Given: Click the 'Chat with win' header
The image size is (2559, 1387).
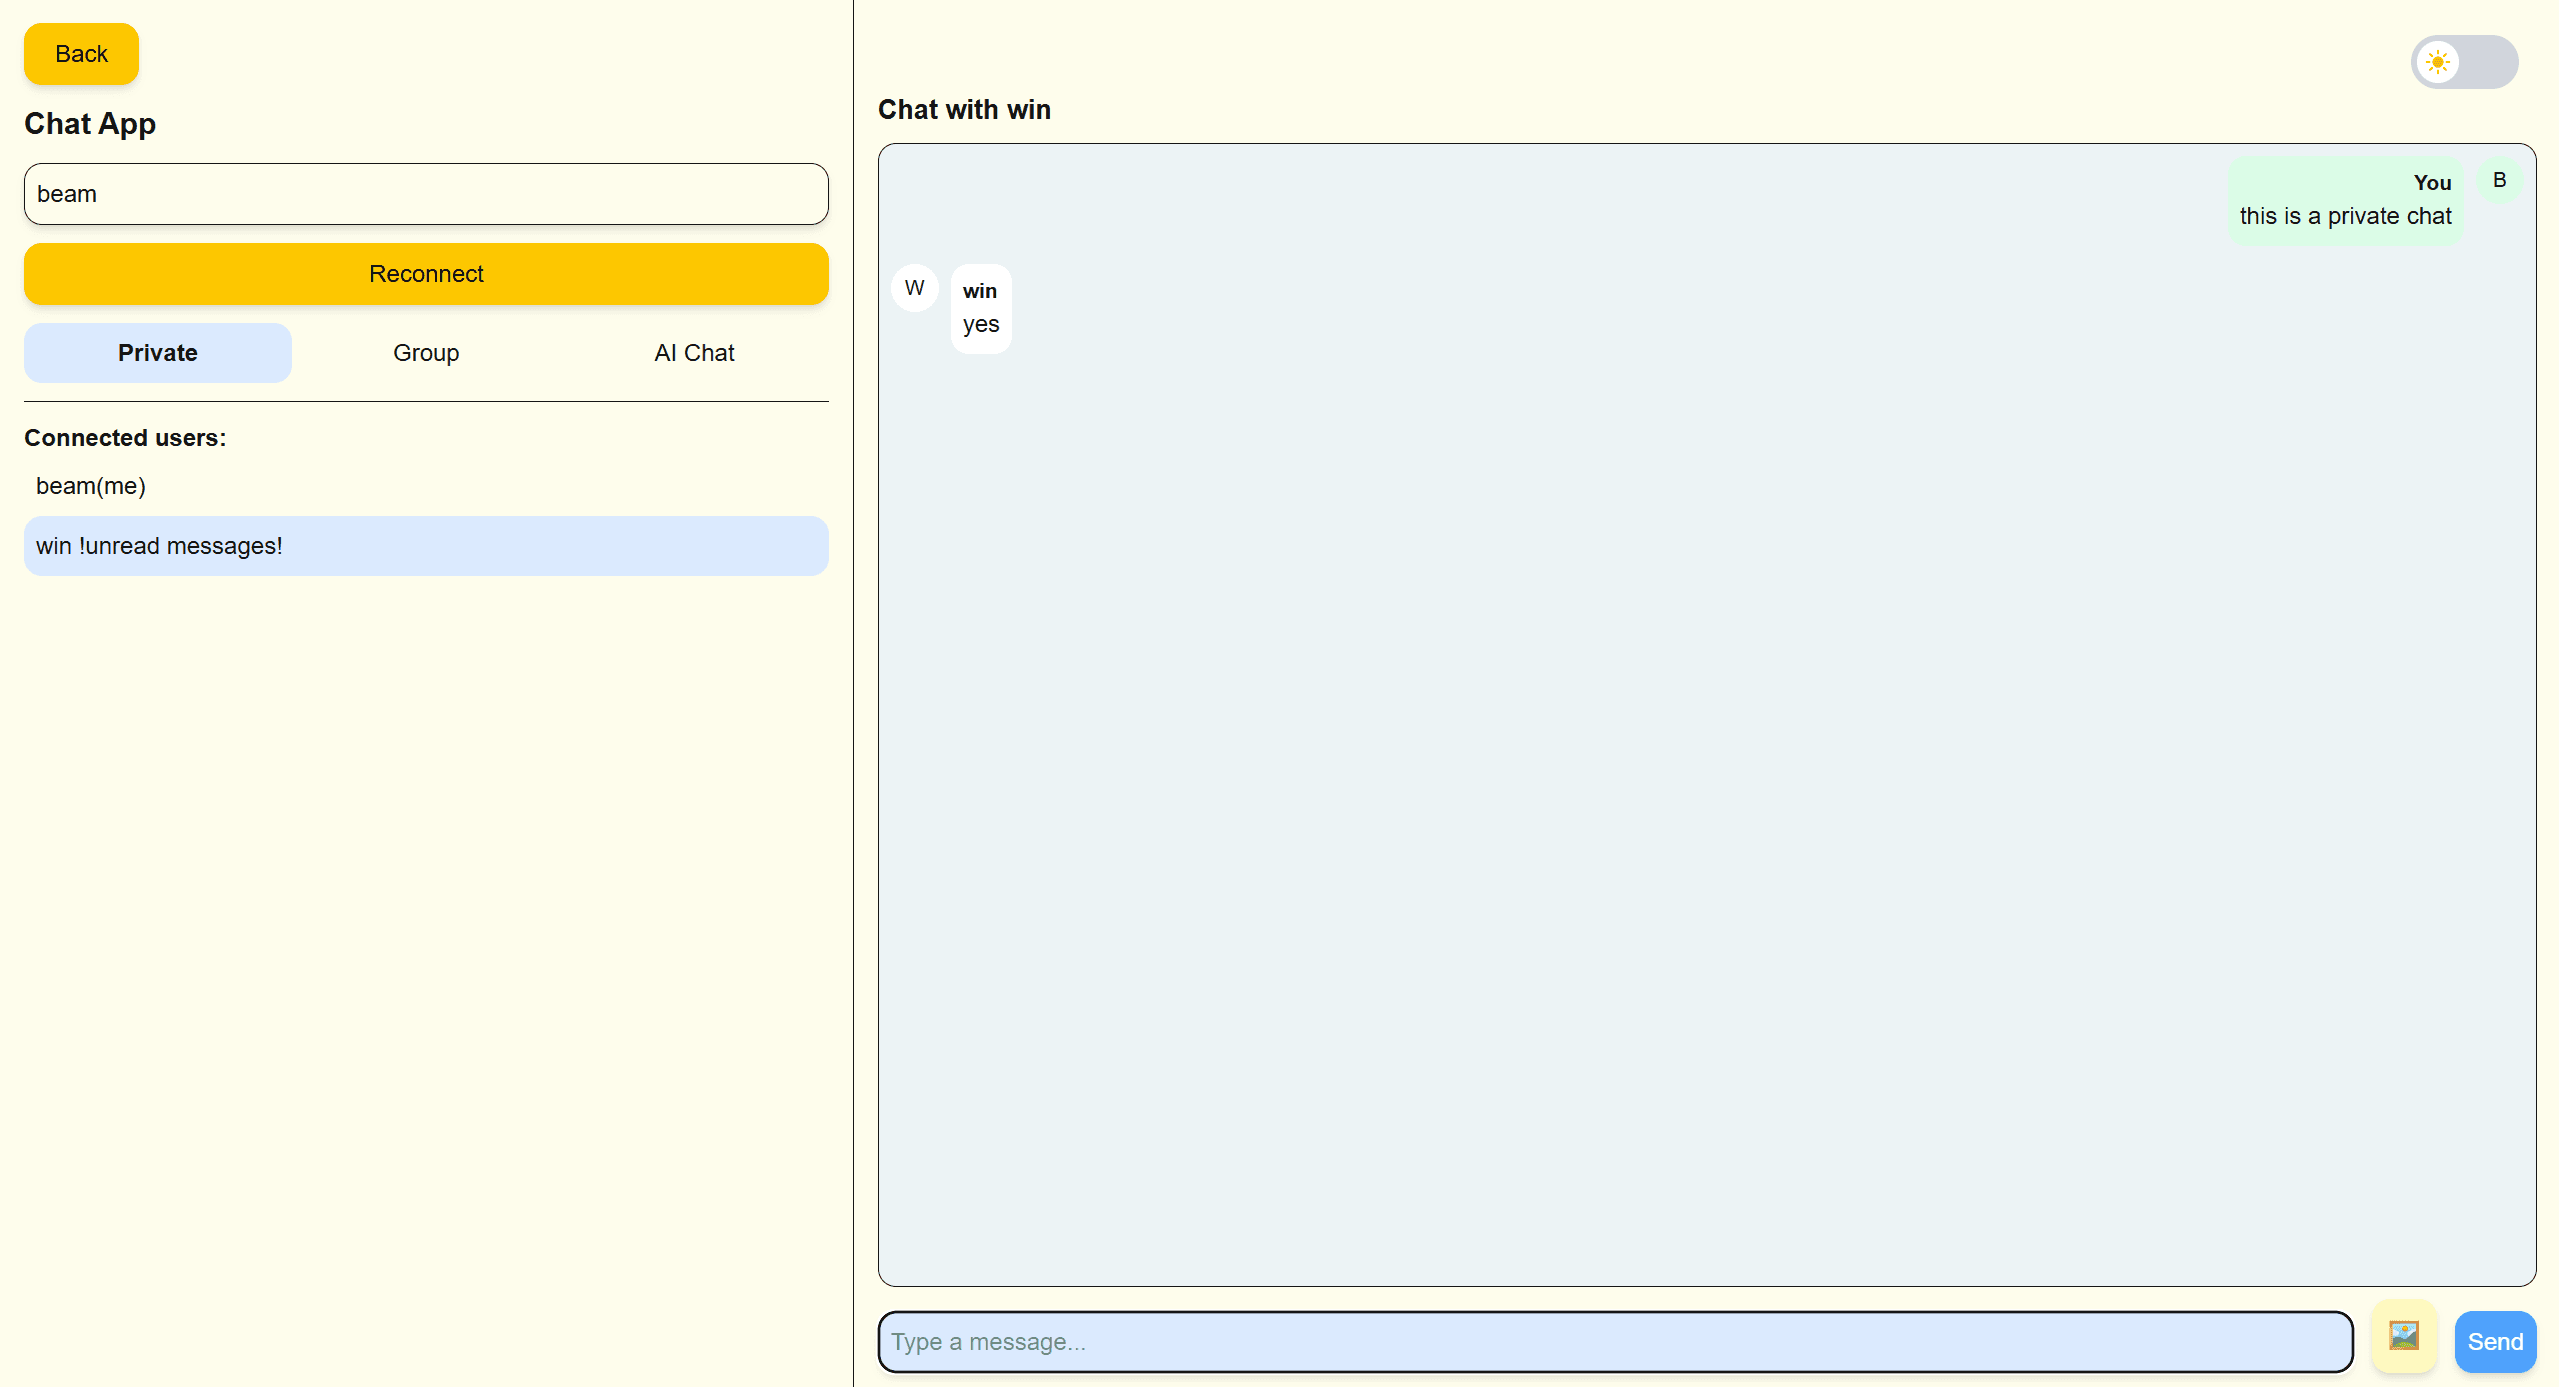Looking at the screenshot, I should click(964, 110).
